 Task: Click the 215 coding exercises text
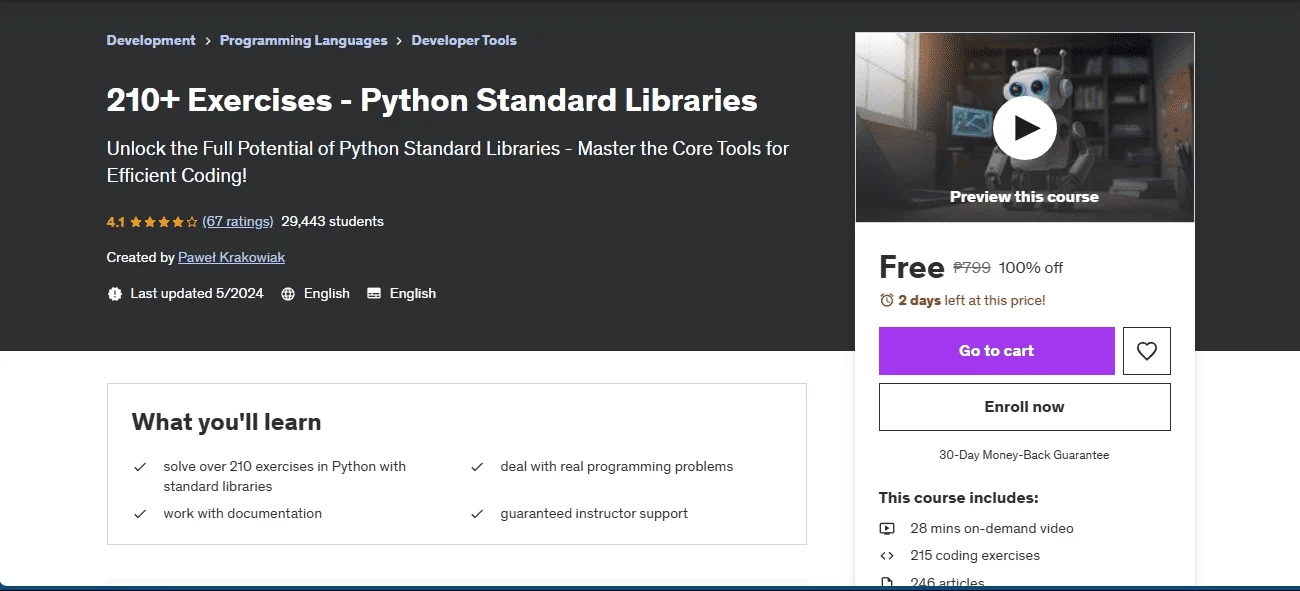(975, 556)
